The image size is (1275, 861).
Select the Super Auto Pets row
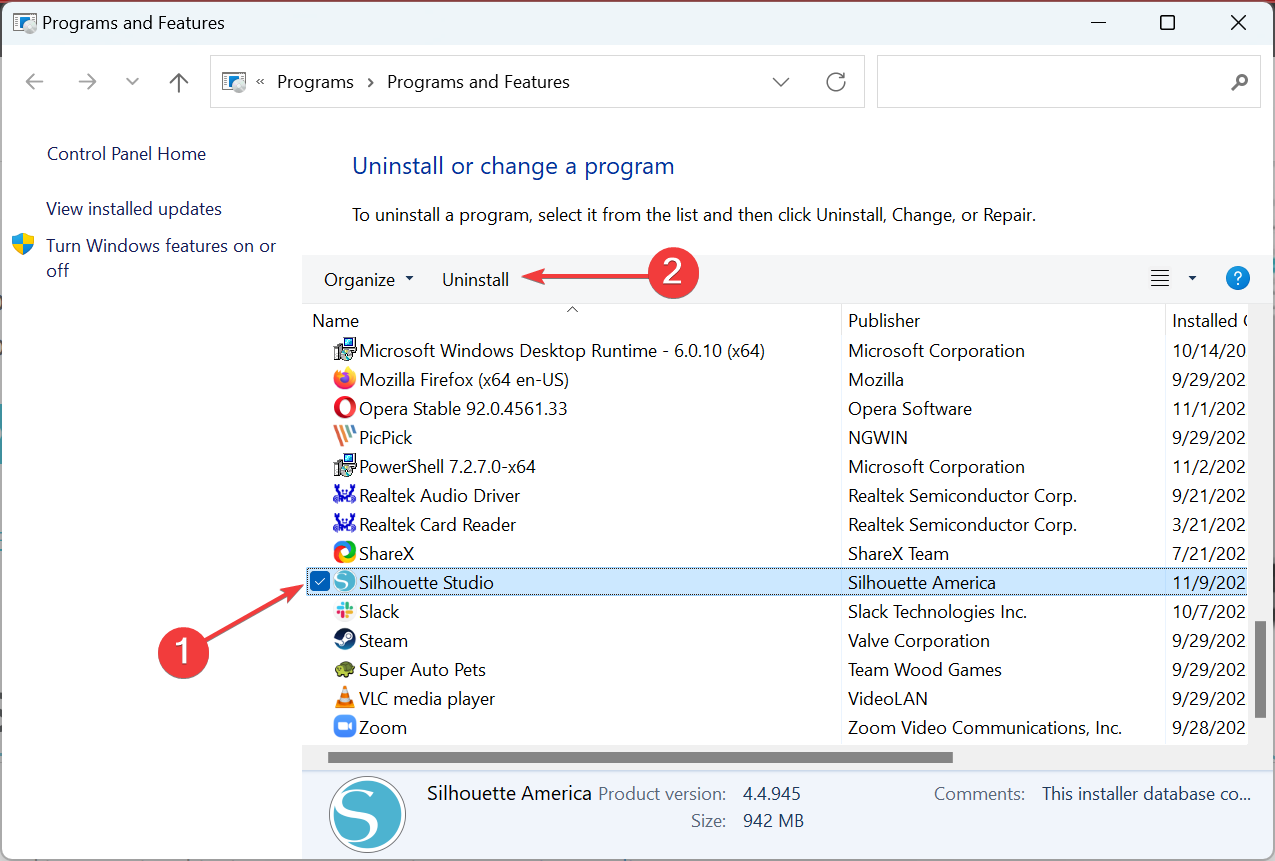coord(422,670)
